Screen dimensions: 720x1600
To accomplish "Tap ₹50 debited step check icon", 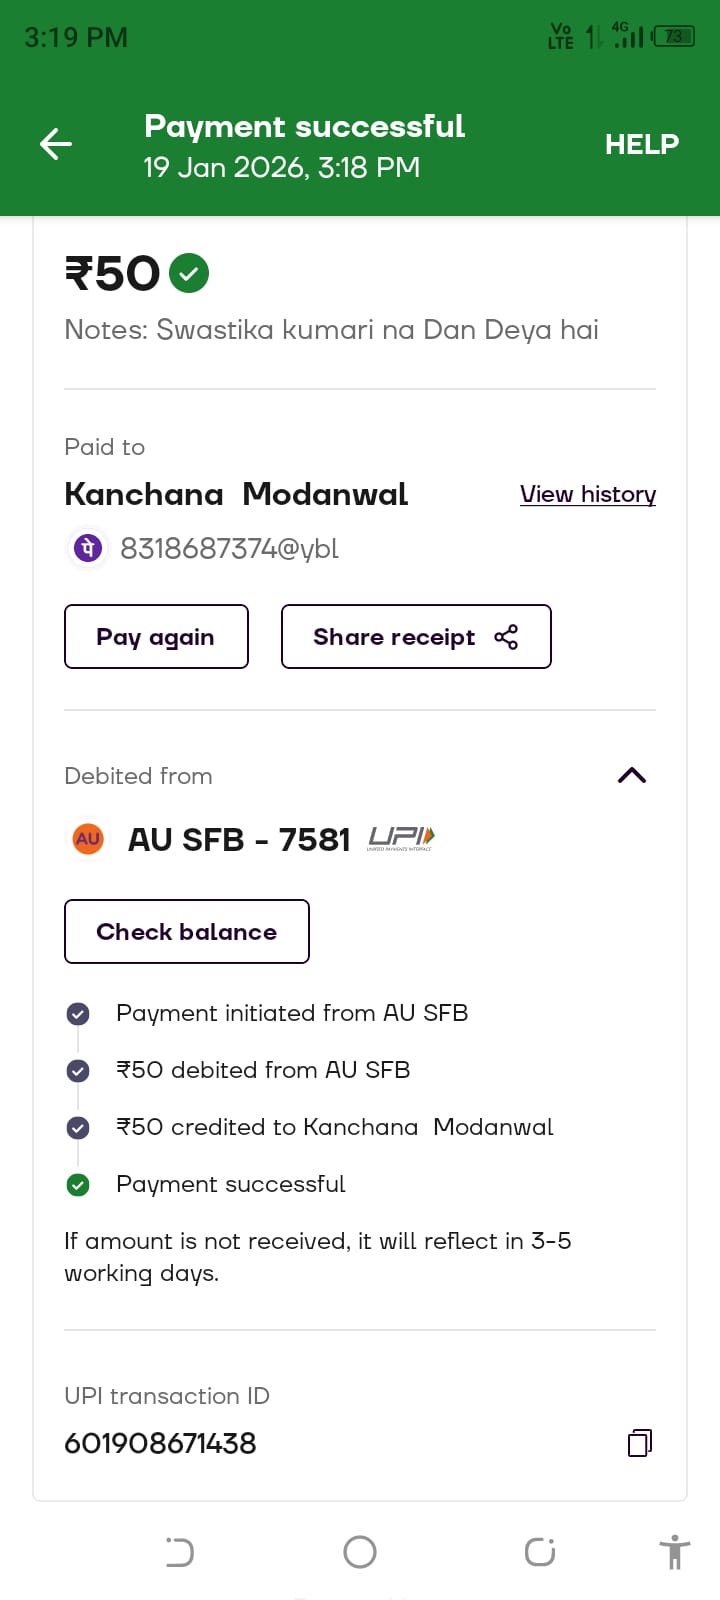I will pyautogui.click(x=78, y=1071).
